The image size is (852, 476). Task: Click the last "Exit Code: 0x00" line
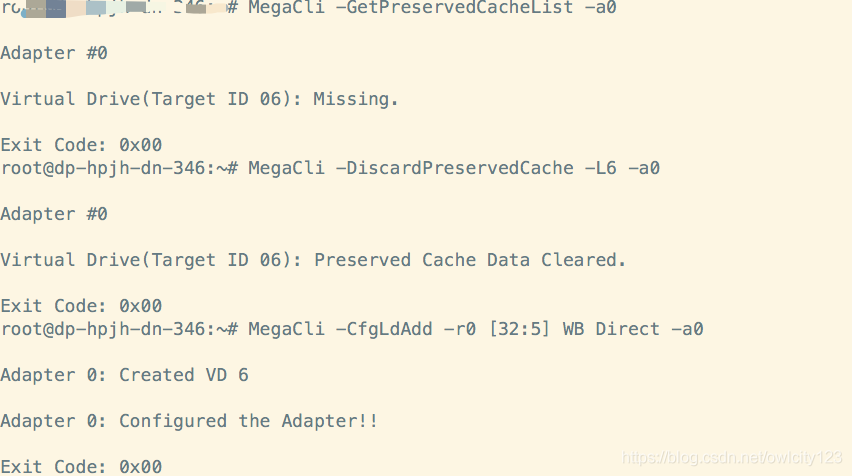81,467
